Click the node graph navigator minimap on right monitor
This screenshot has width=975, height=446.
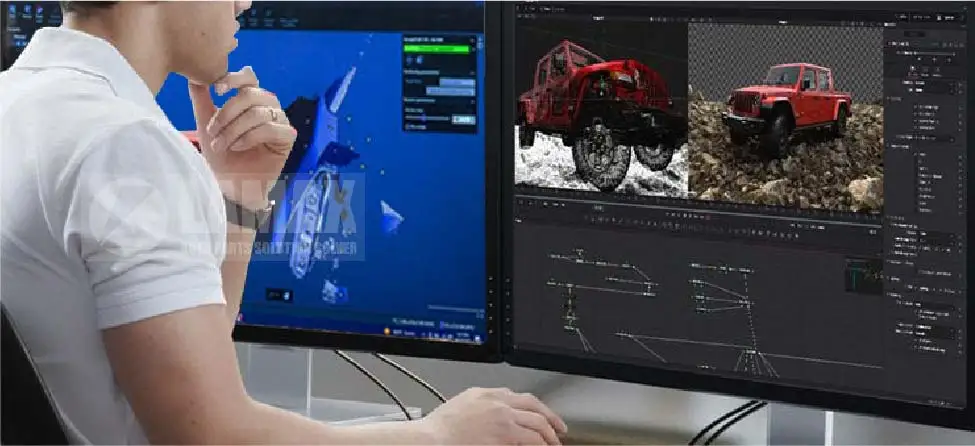(x=863, y=276)
